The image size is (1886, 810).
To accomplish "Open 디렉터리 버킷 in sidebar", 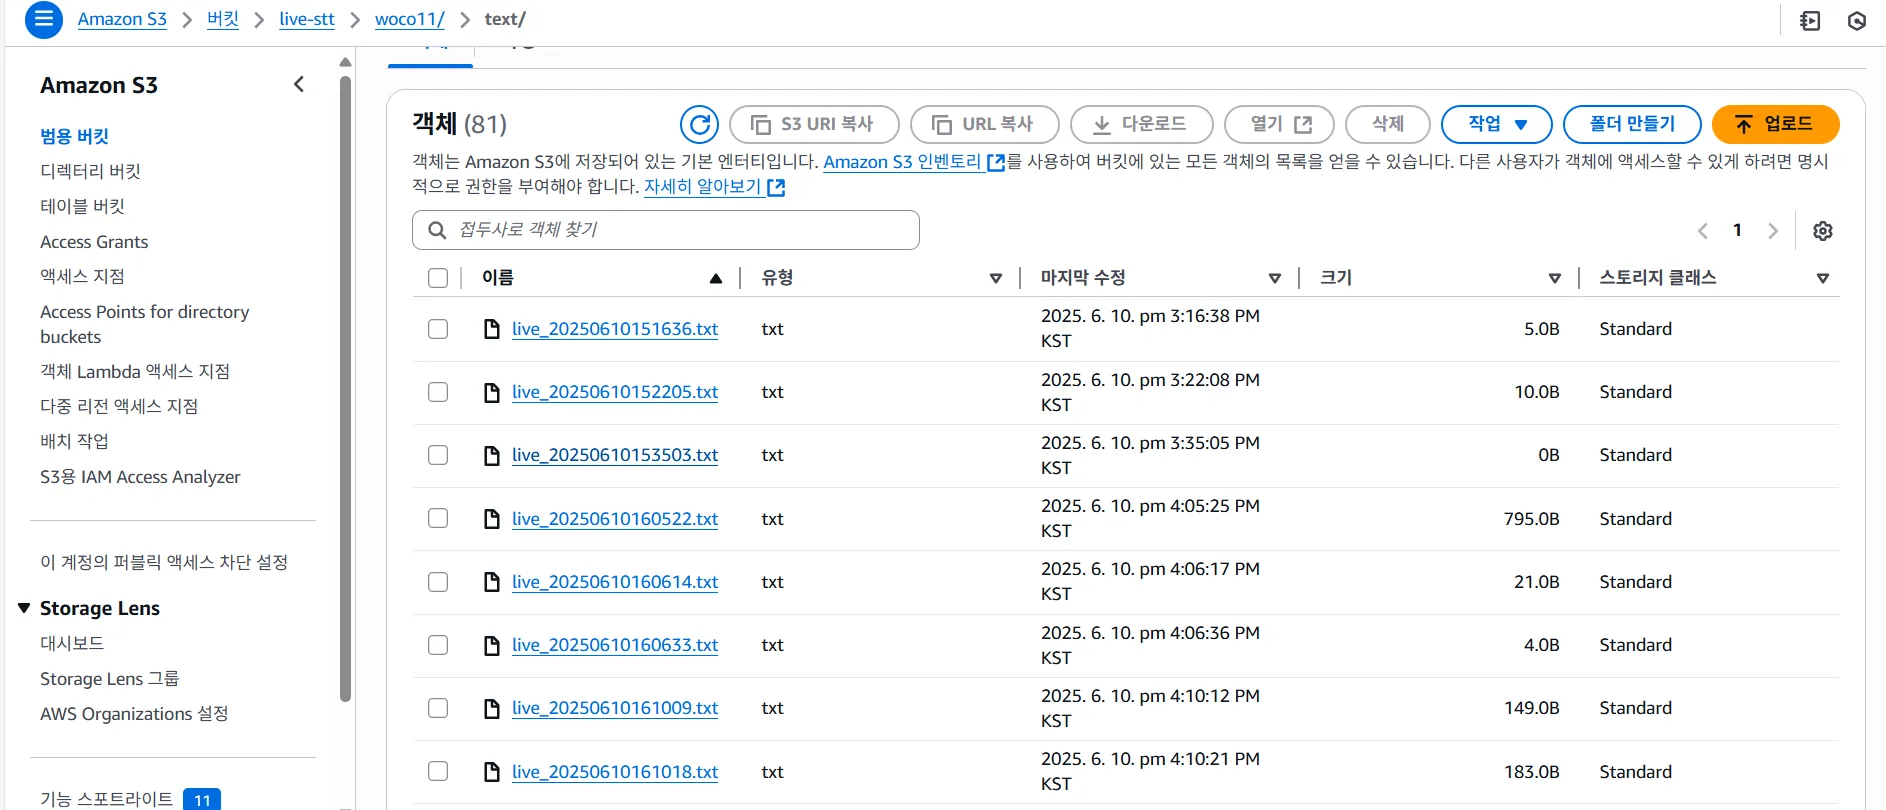I will click(90, 171).
